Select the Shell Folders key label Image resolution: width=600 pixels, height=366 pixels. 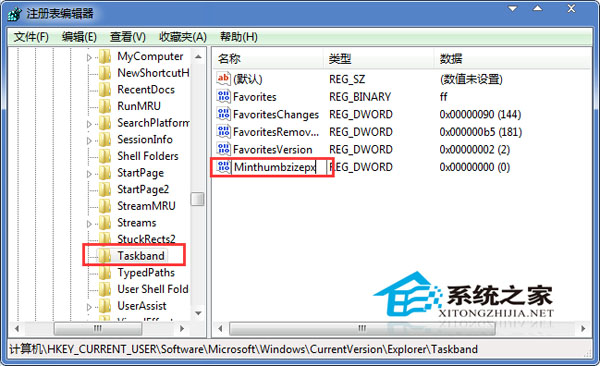coord(148,156)
